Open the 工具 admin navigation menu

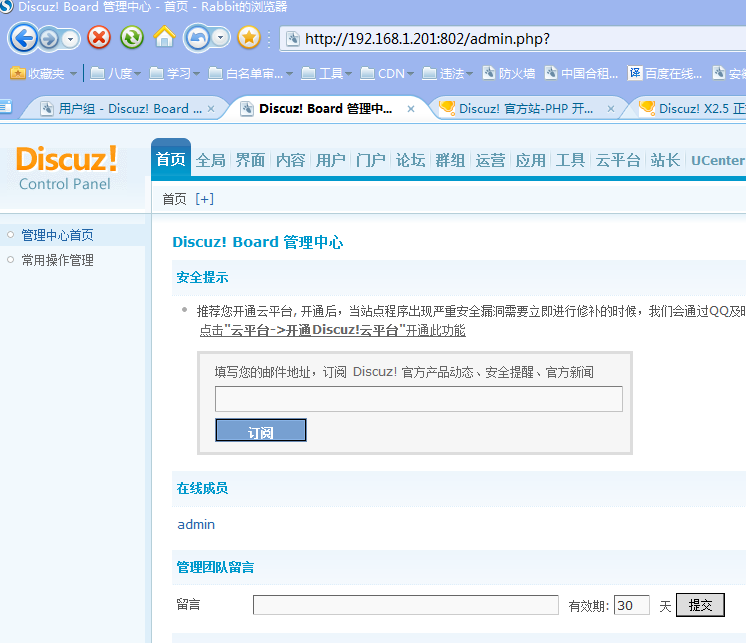570,160
